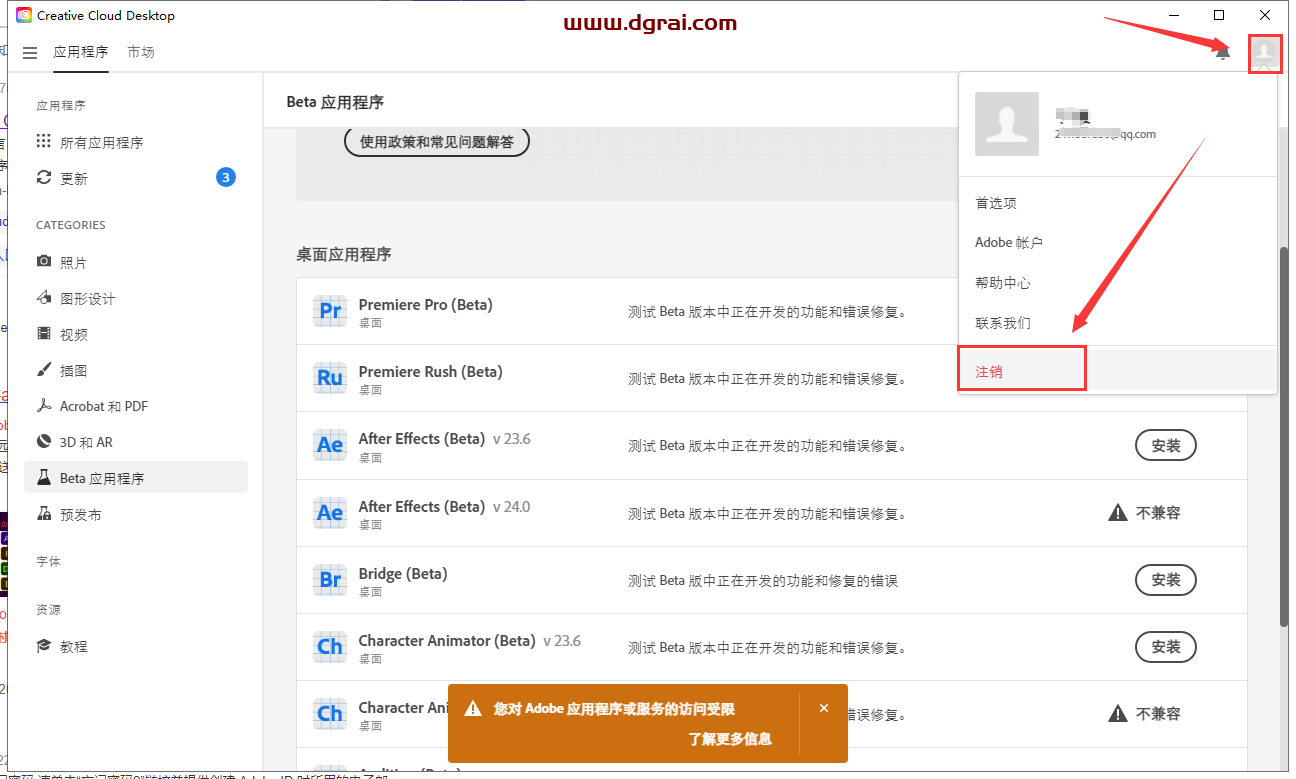This screenshot has height=779, width=1296.
Task: Click the After Effects v24.0 Ae icon
Action: [x=329, y=513]
